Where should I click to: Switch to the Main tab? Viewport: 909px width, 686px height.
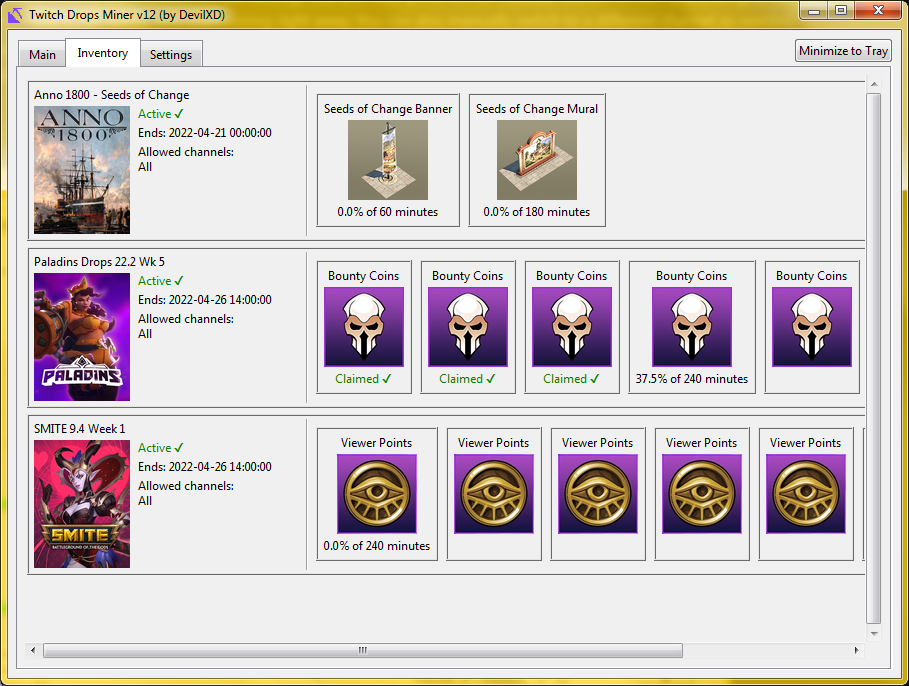(x=41, y=54)
